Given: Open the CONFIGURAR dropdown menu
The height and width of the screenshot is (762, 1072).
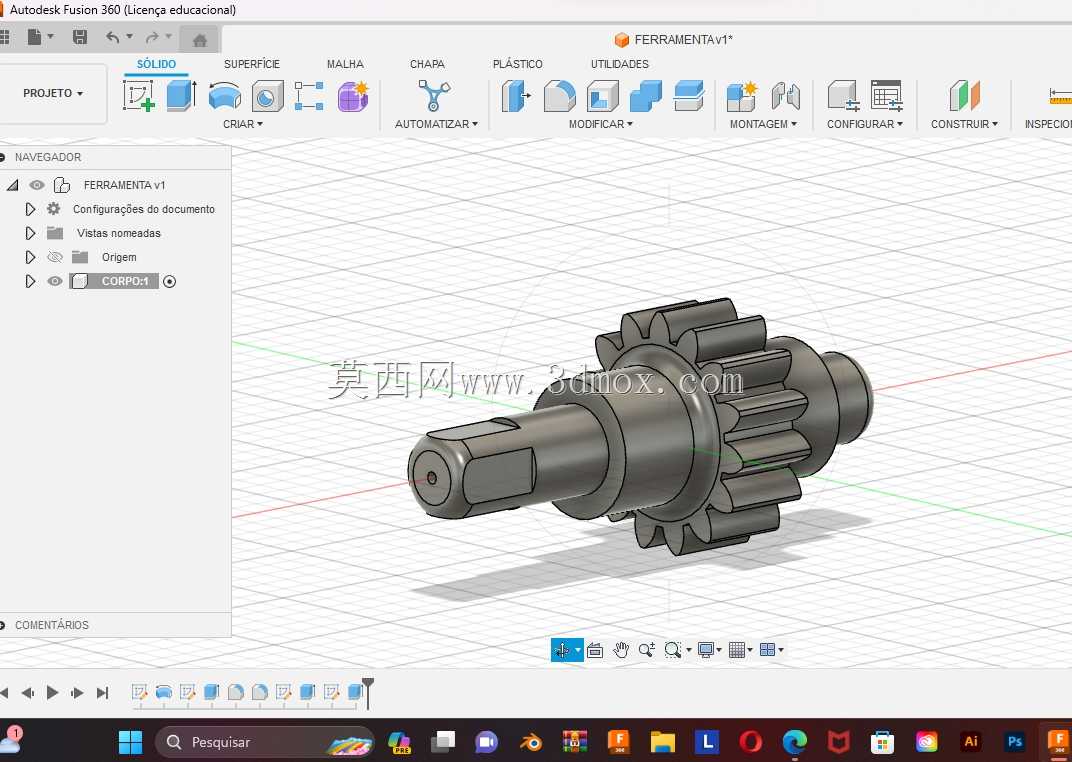Looking at the screenshot, I should (865, 124).
